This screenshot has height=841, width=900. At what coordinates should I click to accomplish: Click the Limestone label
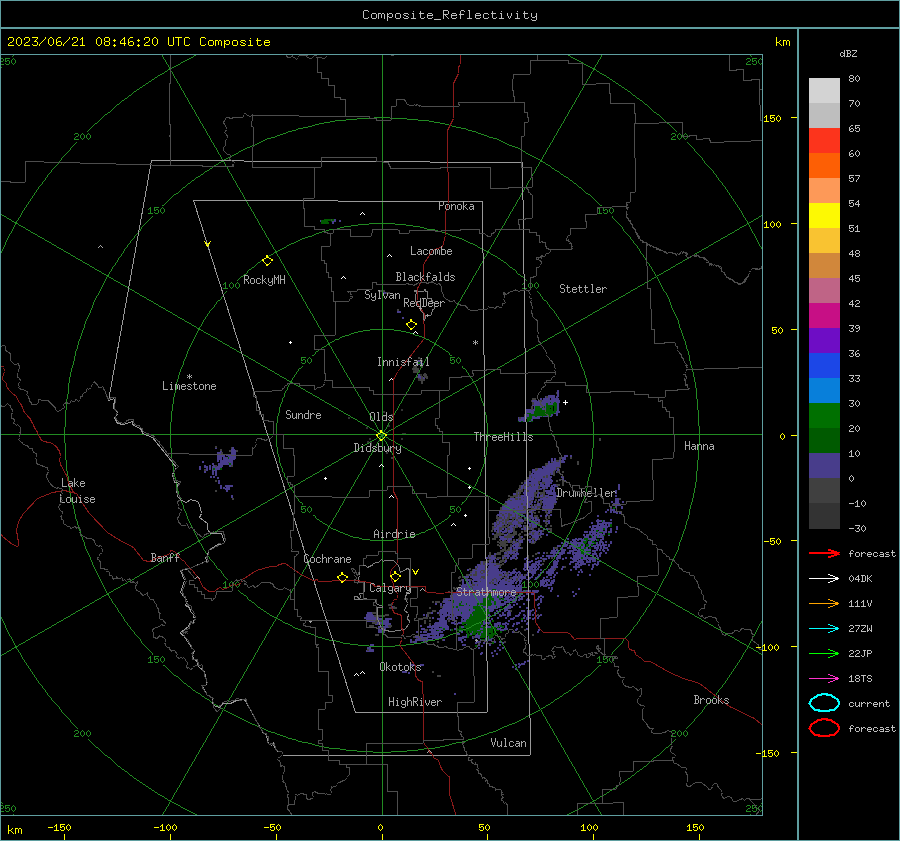[189, 386]
